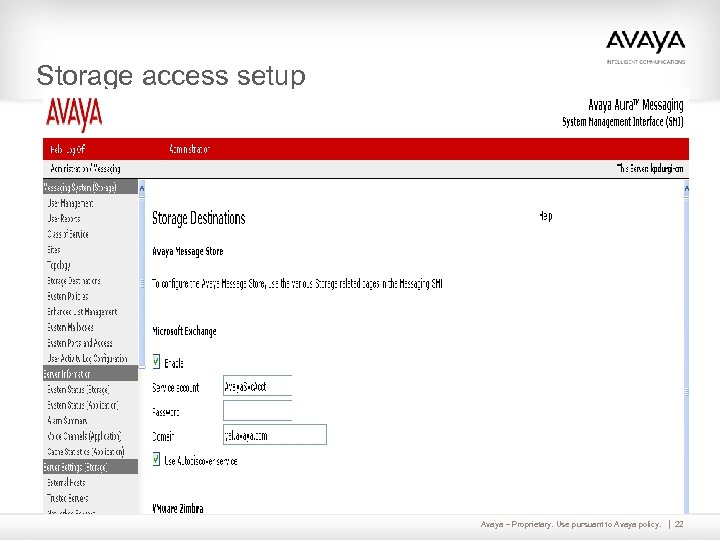Image resolution: width=720 pixels, height=540 pixels.
Task: Open User Activity Log Configuration link
Action: coord(87,359)
